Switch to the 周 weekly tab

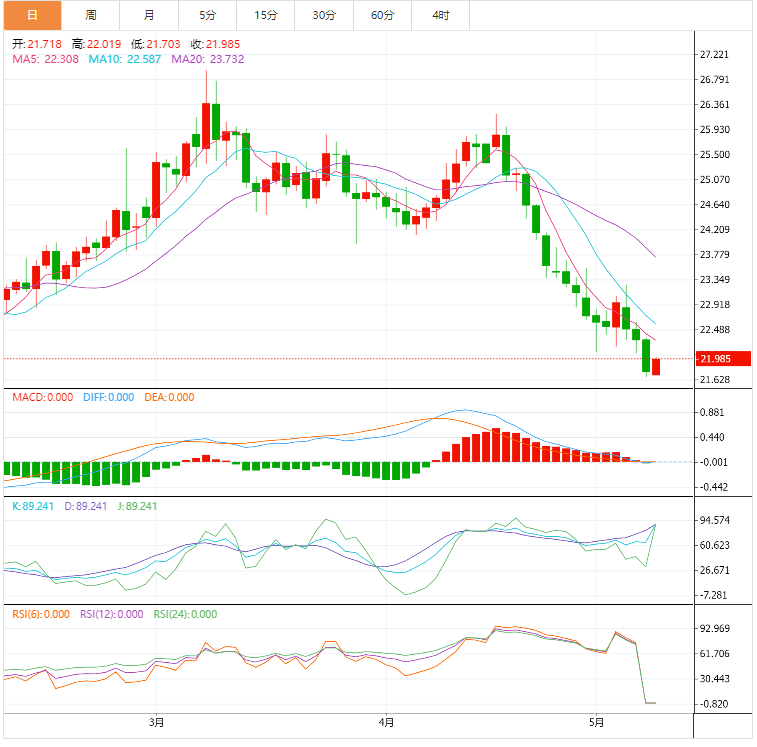tap(90, 15)
